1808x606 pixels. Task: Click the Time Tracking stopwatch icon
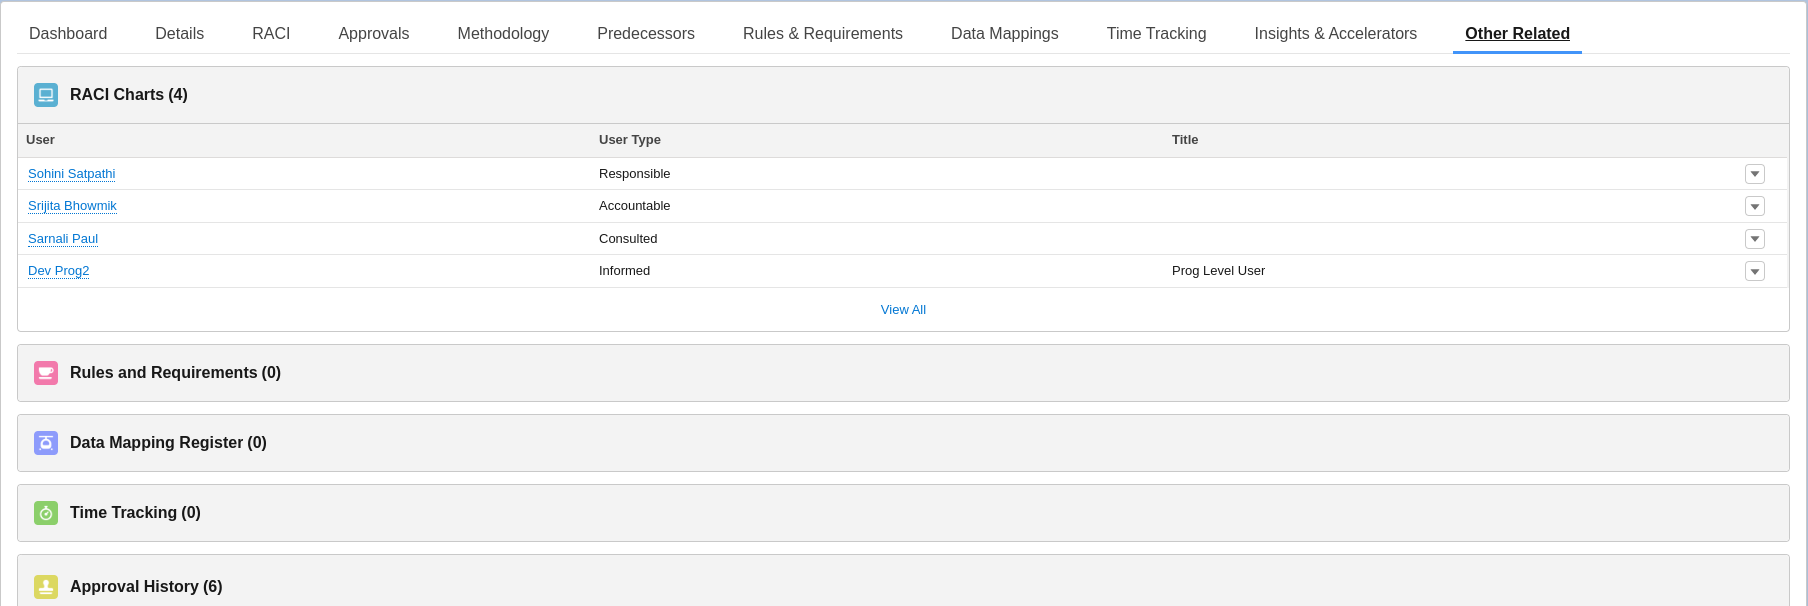pyautogui.click(x=46, y=513)
